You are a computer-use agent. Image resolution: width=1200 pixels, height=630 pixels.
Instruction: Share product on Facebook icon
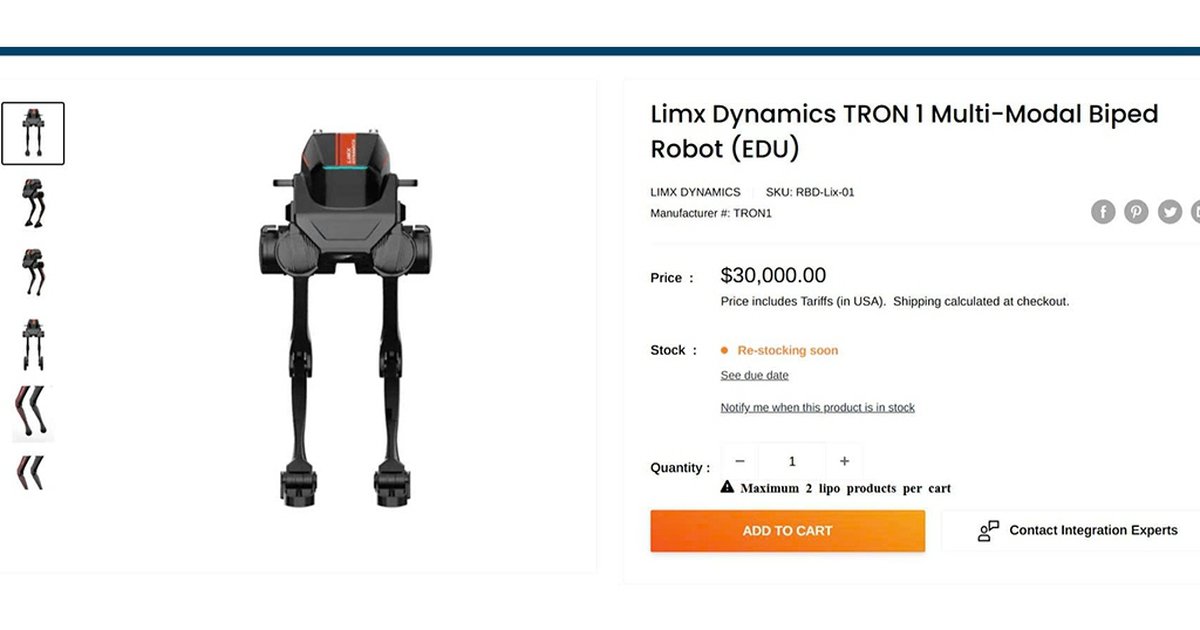1103,212
